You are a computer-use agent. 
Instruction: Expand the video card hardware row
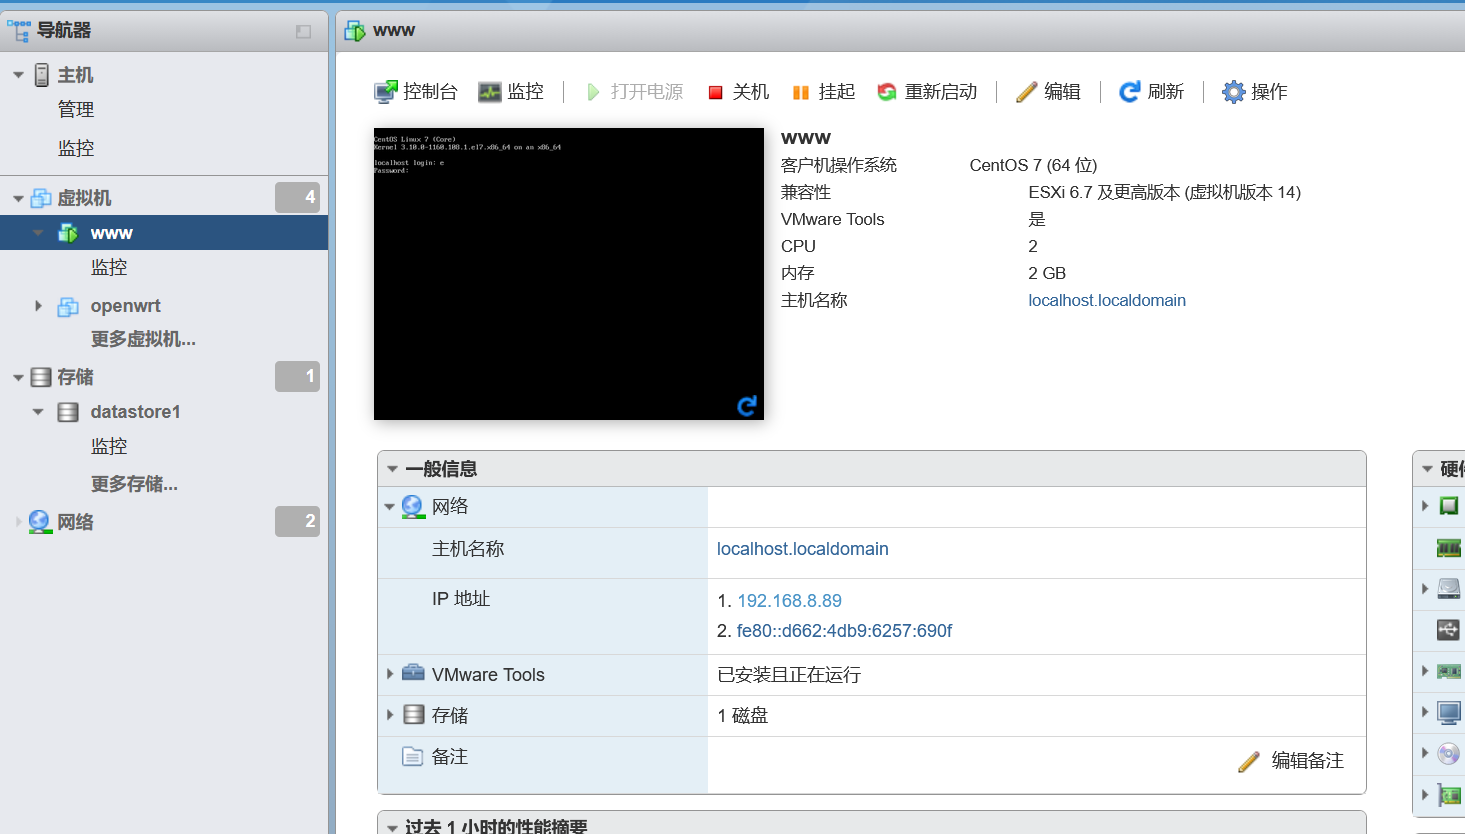1425,711
